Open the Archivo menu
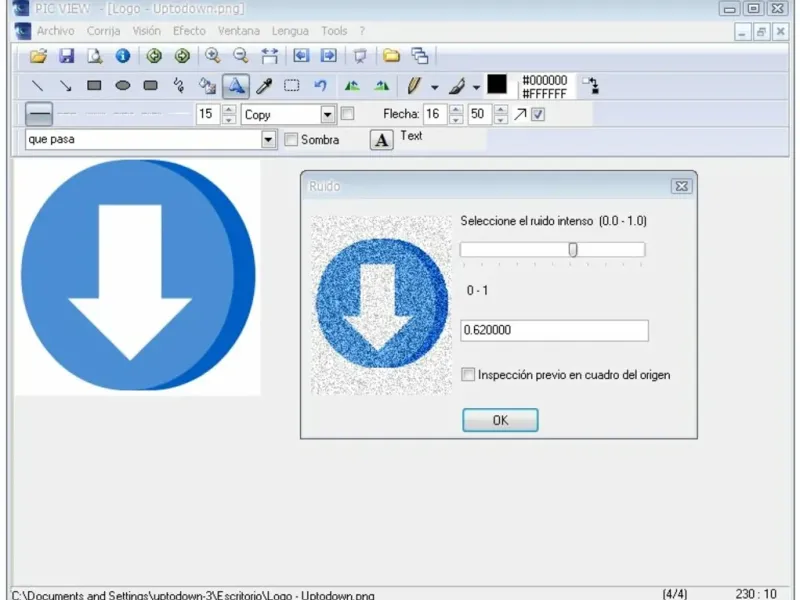 (55, 31)
